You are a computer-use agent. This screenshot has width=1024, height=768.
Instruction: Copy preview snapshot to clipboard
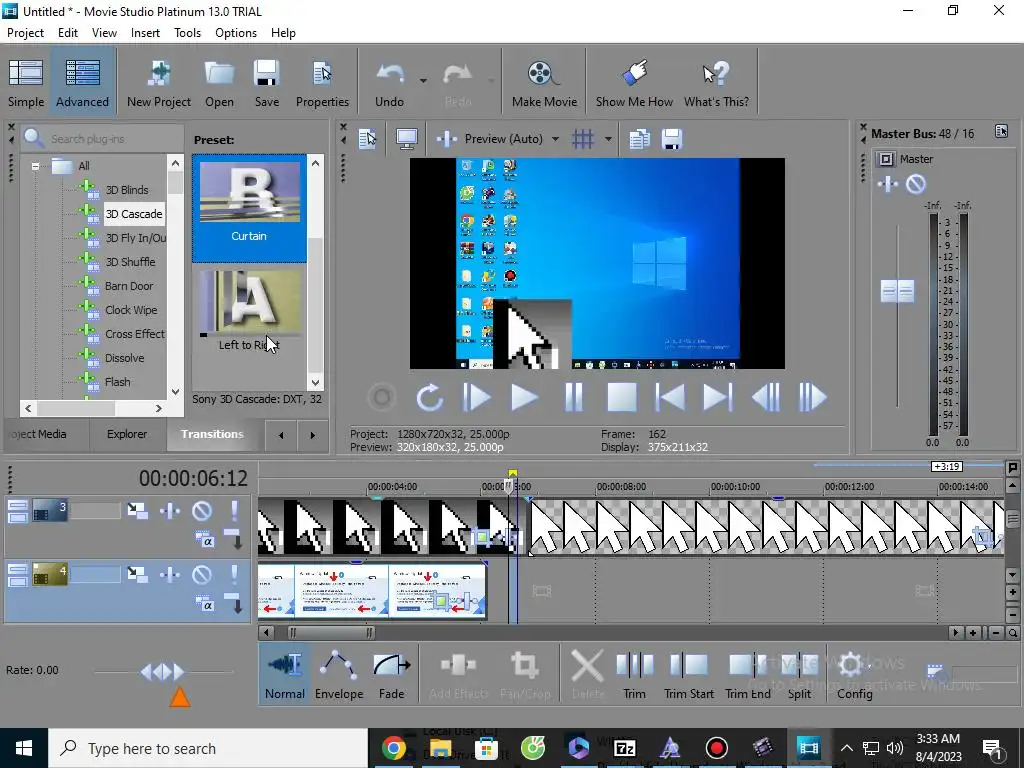tap(639, 139)
